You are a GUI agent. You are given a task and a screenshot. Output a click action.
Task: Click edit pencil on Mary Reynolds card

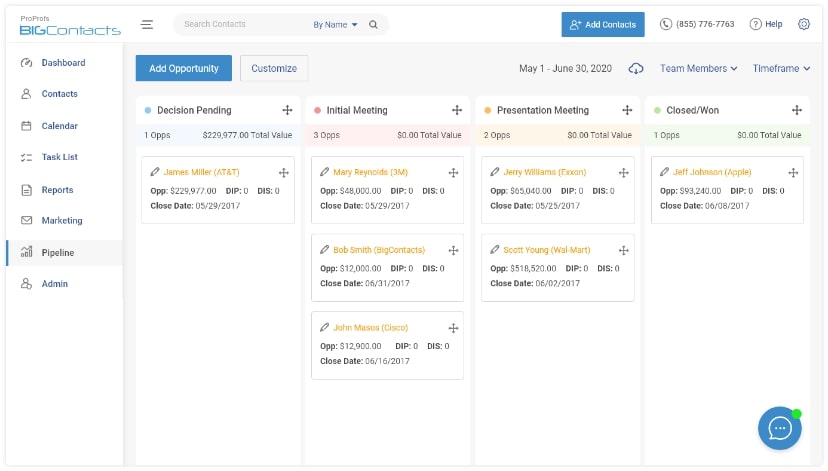[x=324, y=172]
